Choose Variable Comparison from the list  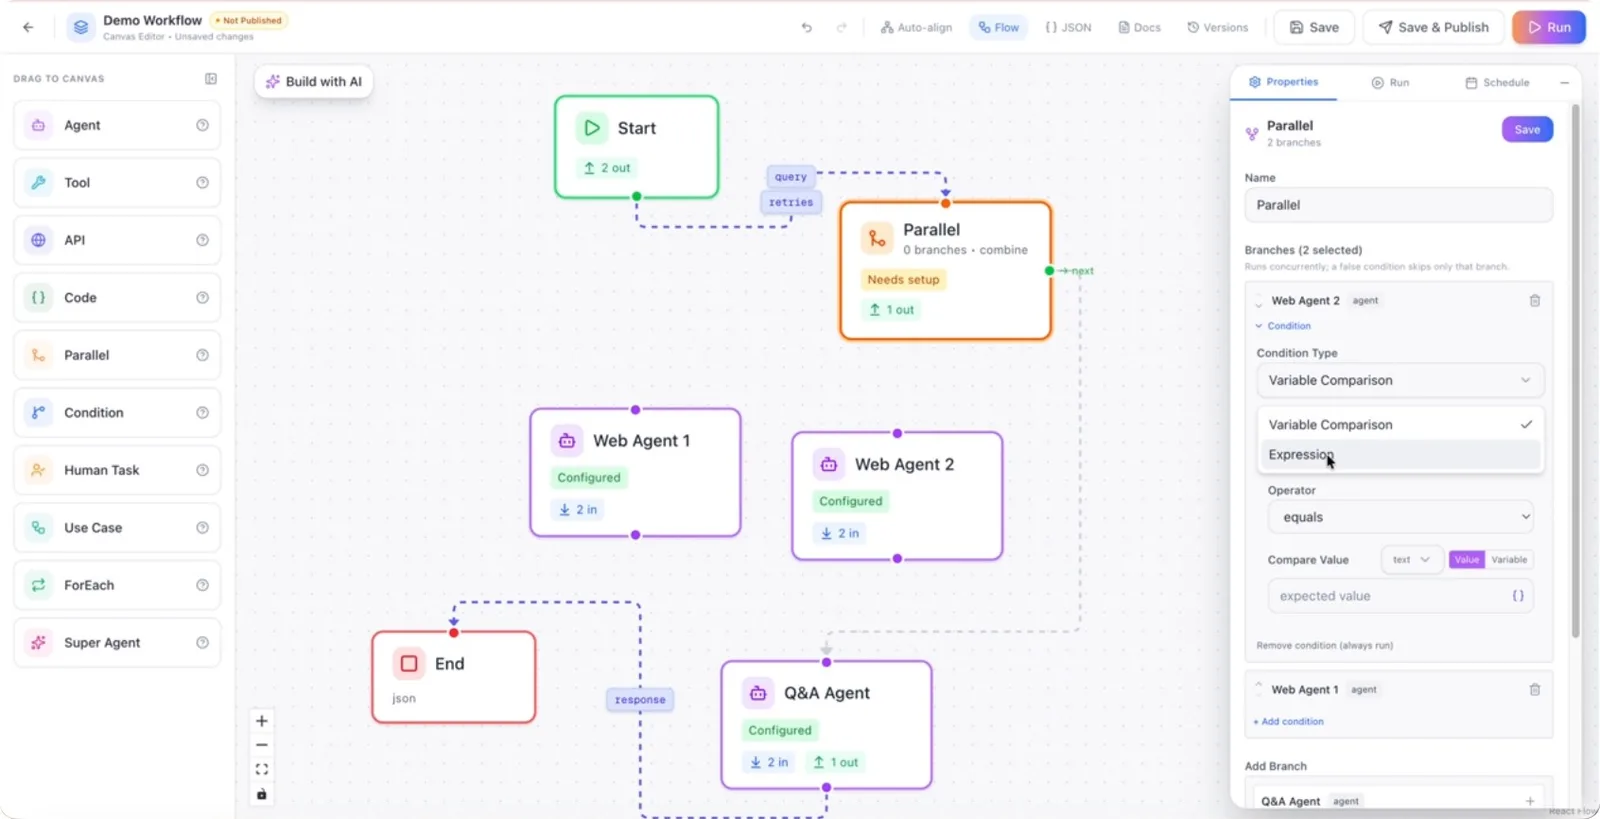(x=1399, y=425)
